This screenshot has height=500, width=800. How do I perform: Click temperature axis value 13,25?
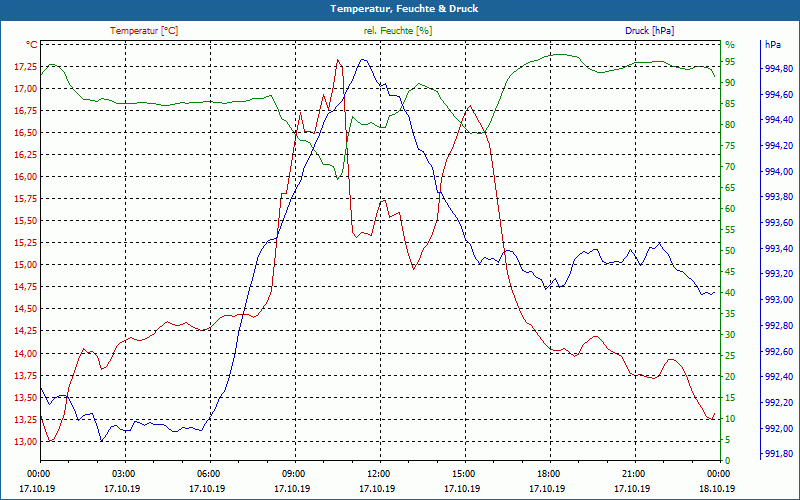tap(27, 419)
